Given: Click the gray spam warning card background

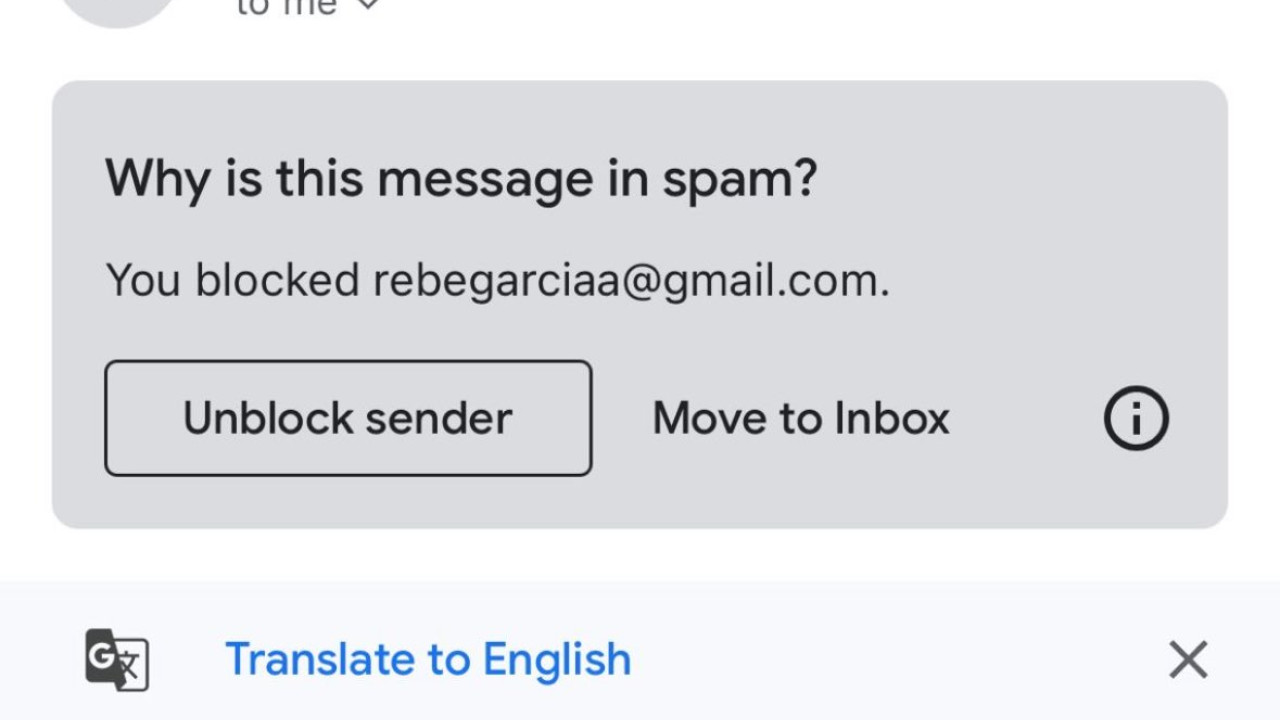Looking at the screenshot, I should tap(1000, 200).
